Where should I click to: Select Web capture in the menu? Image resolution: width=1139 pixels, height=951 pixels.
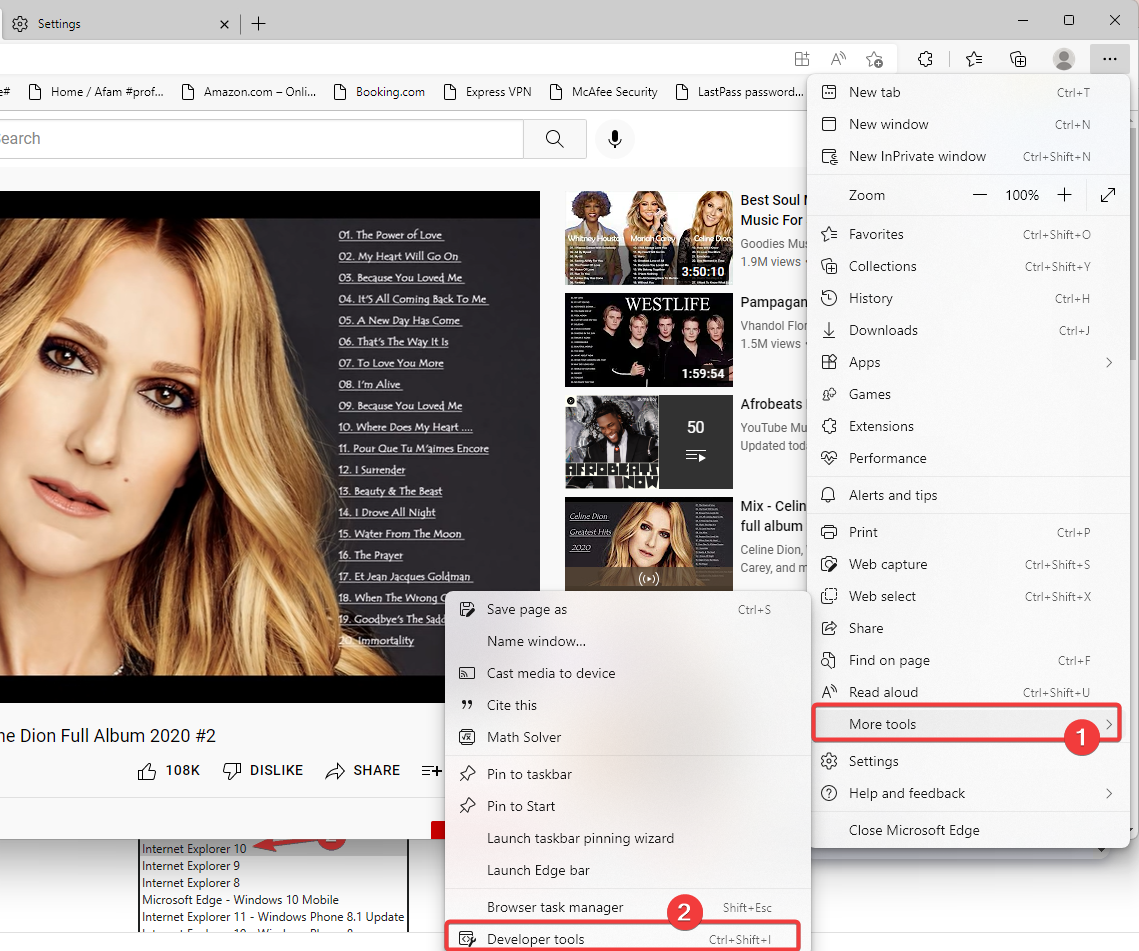tap(968, 564)
